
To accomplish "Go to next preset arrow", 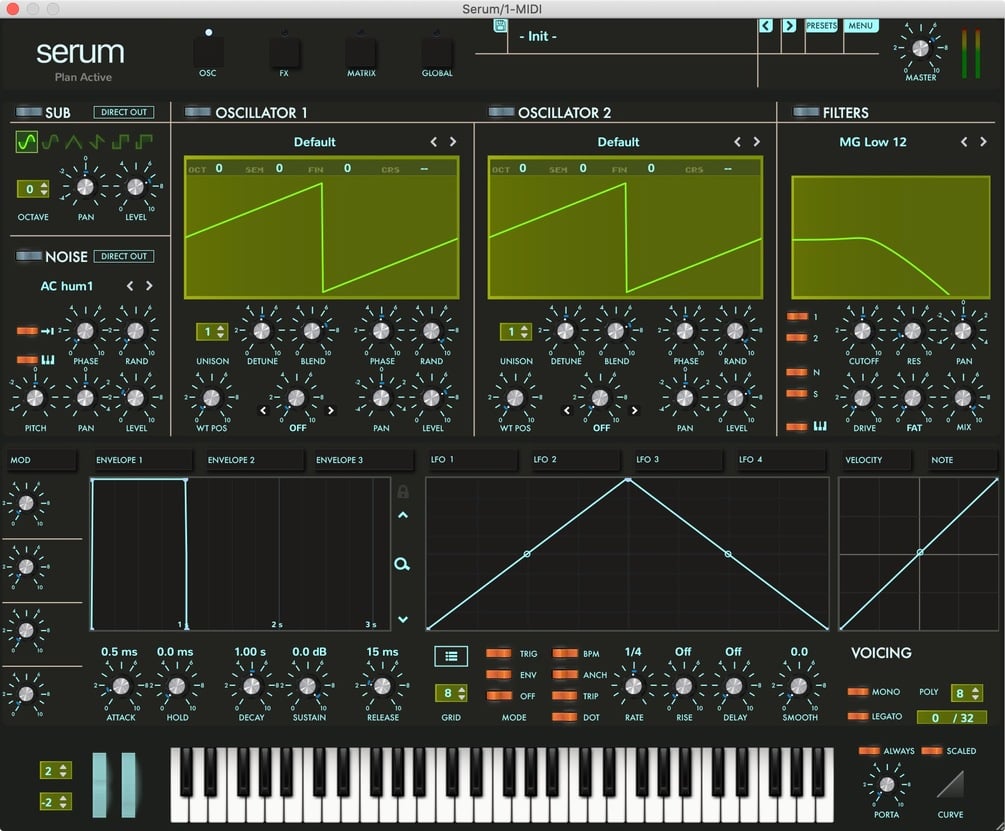I will click(789, 26).
